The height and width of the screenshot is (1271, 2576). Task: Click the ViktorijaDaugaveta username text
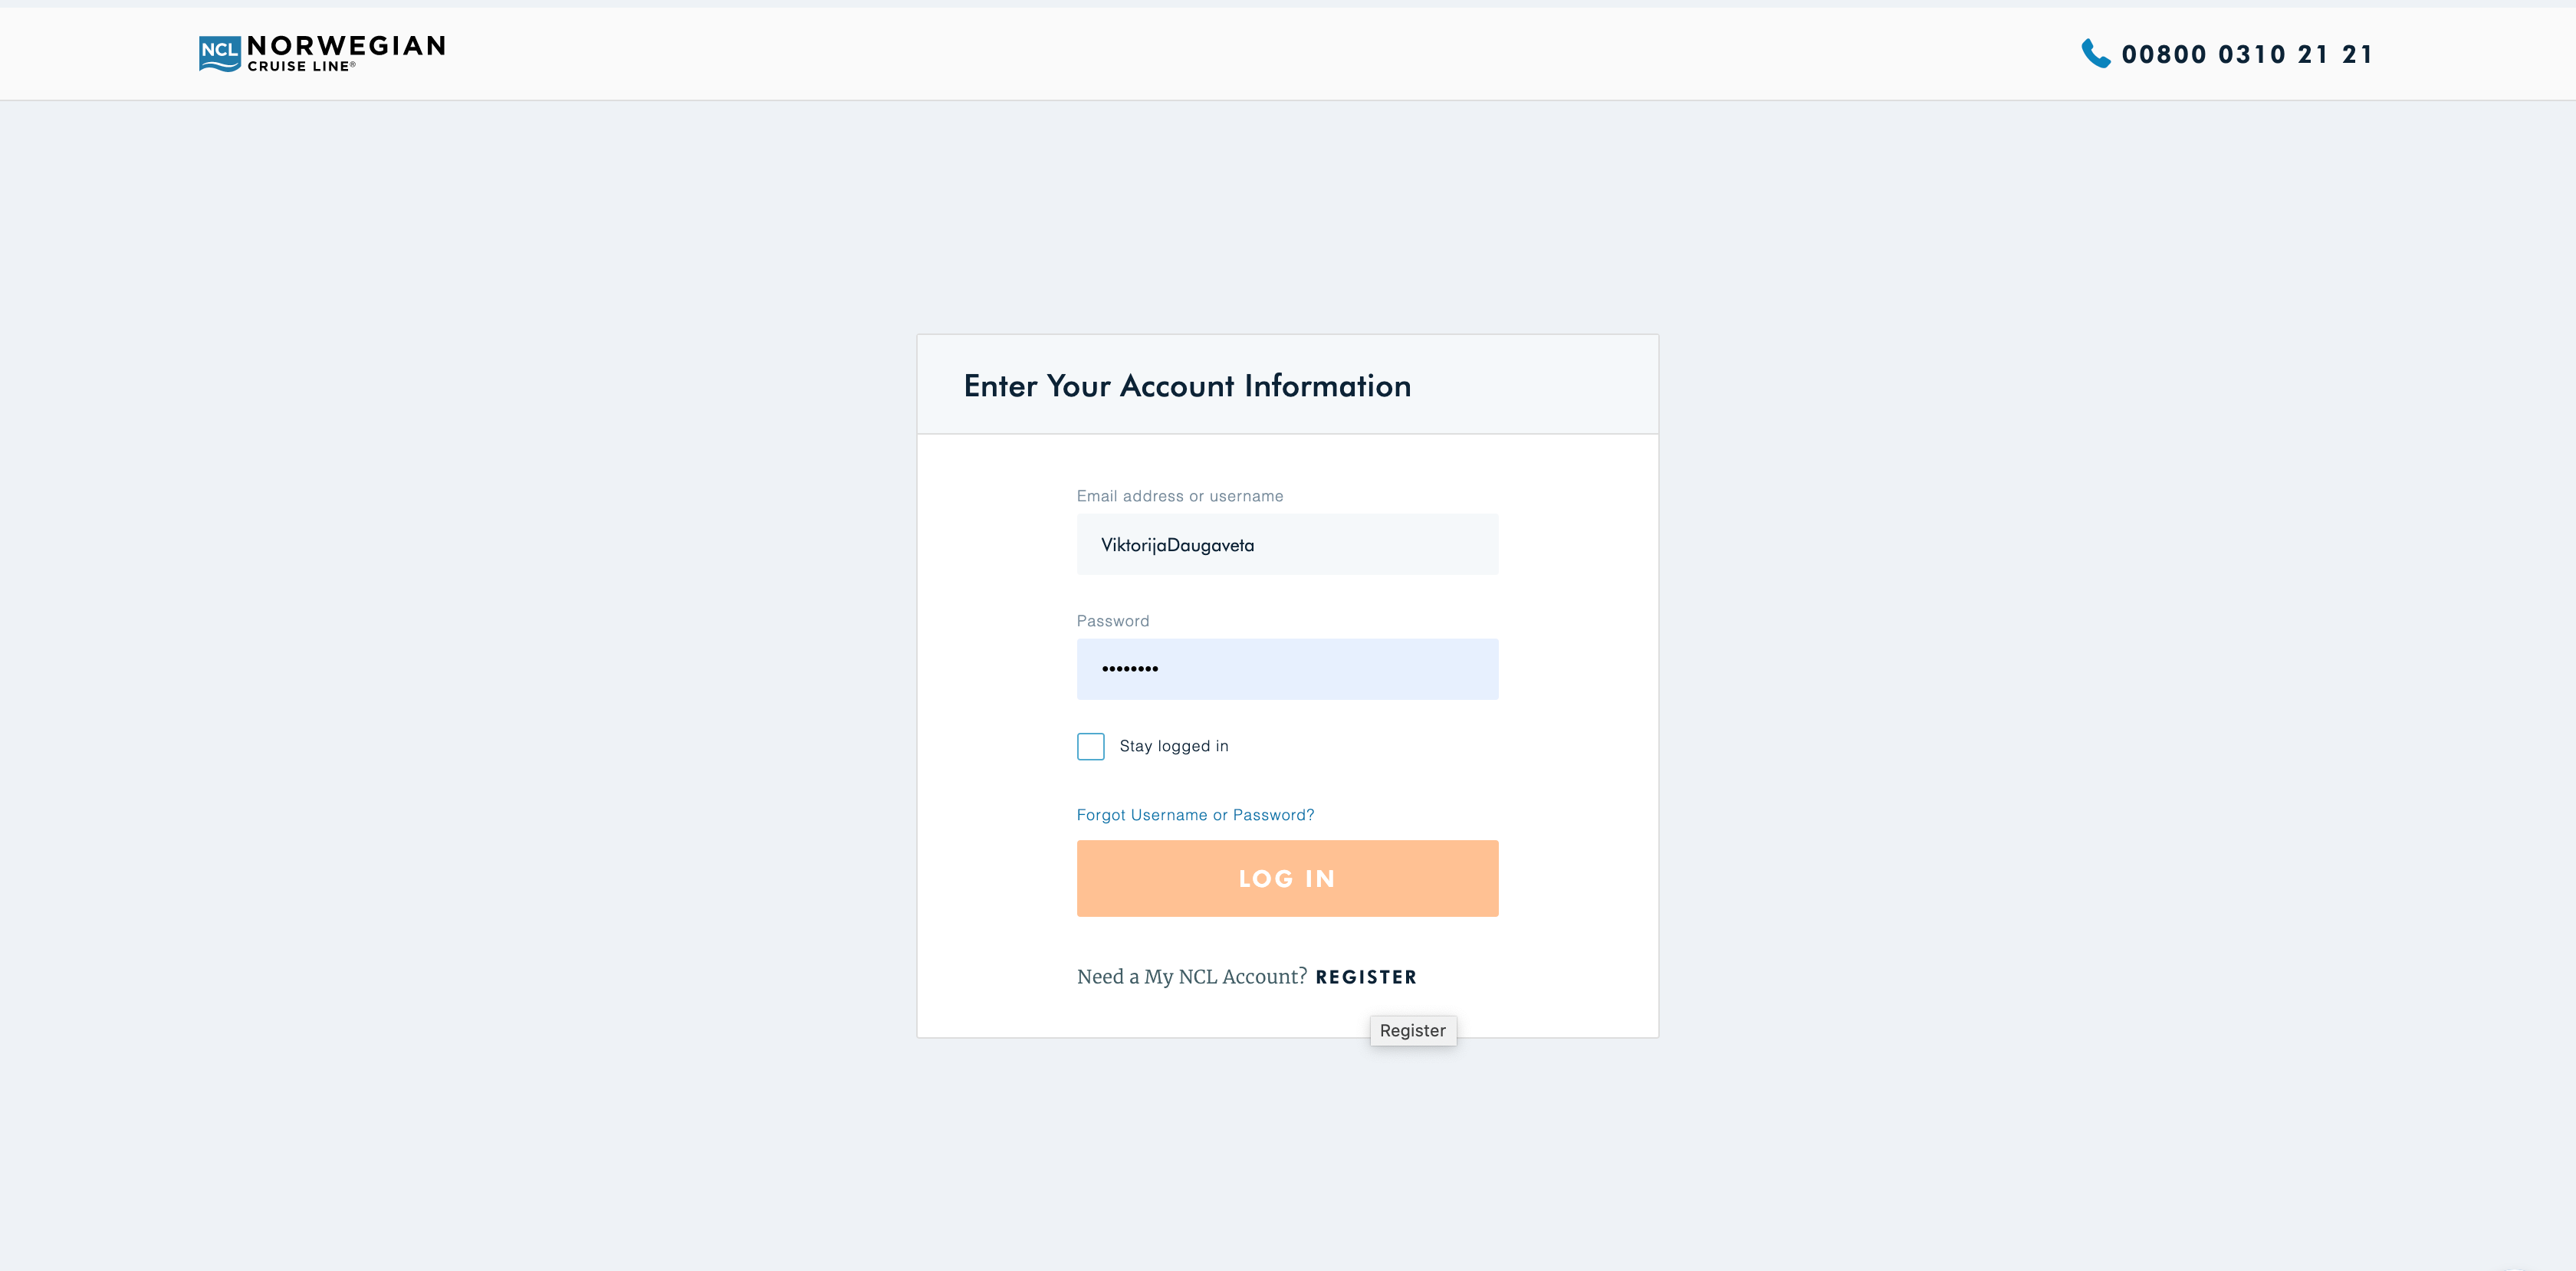tap(1177, 545)
